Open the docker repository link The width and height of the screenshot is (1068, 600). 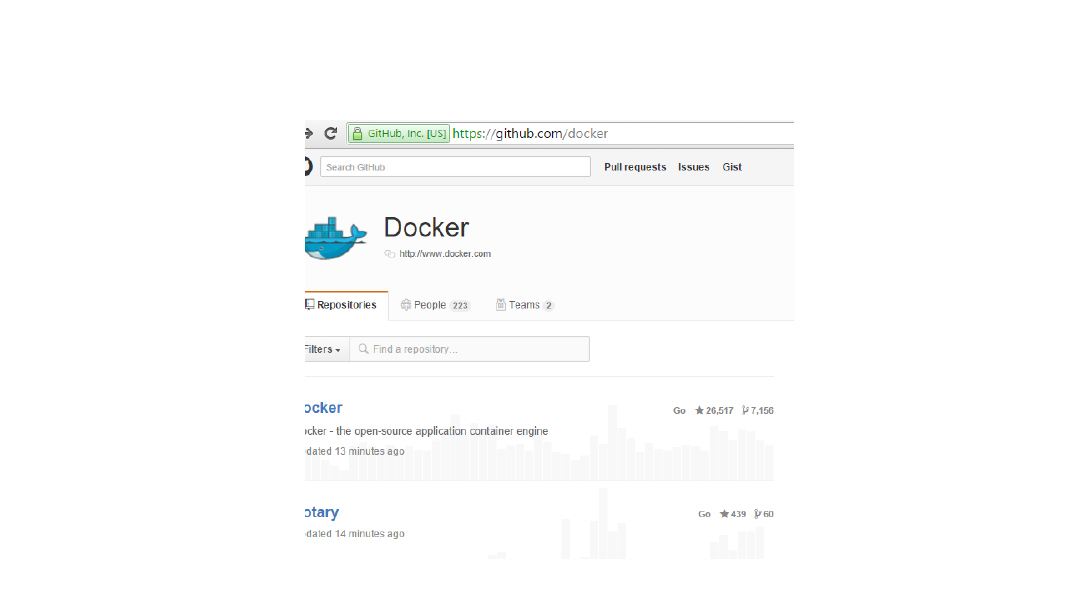click(x=324, y=408)
